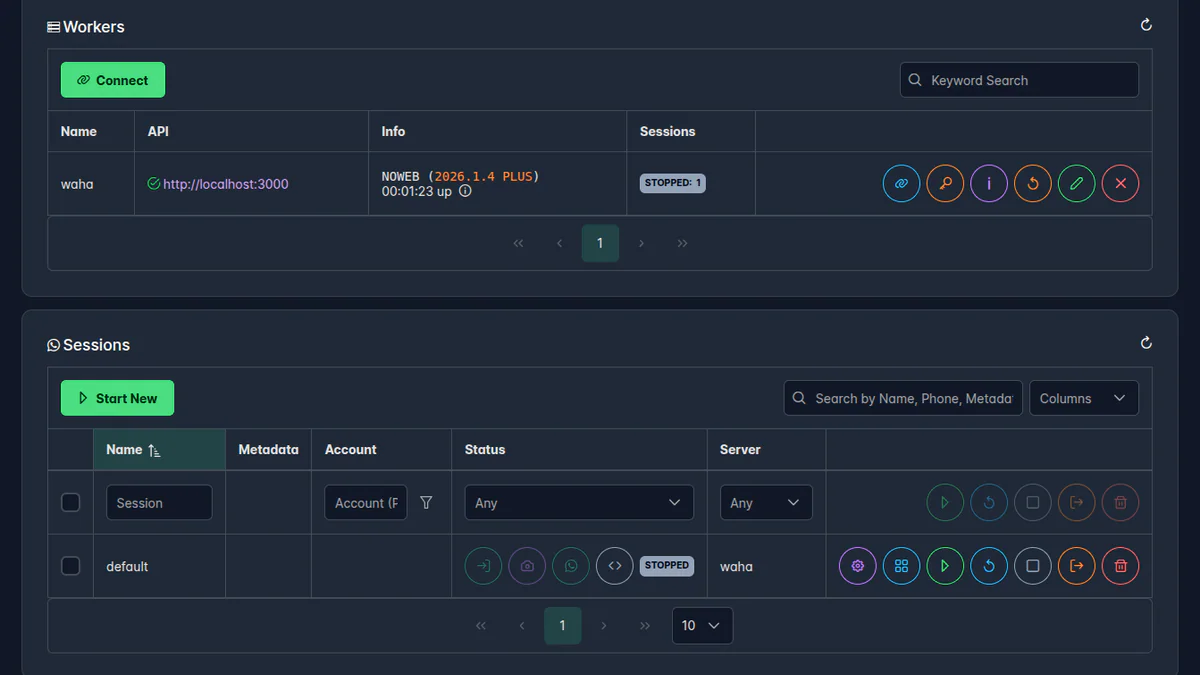Expand the Server filter dropdown
Screen dimensions: 1200x675
766,502
